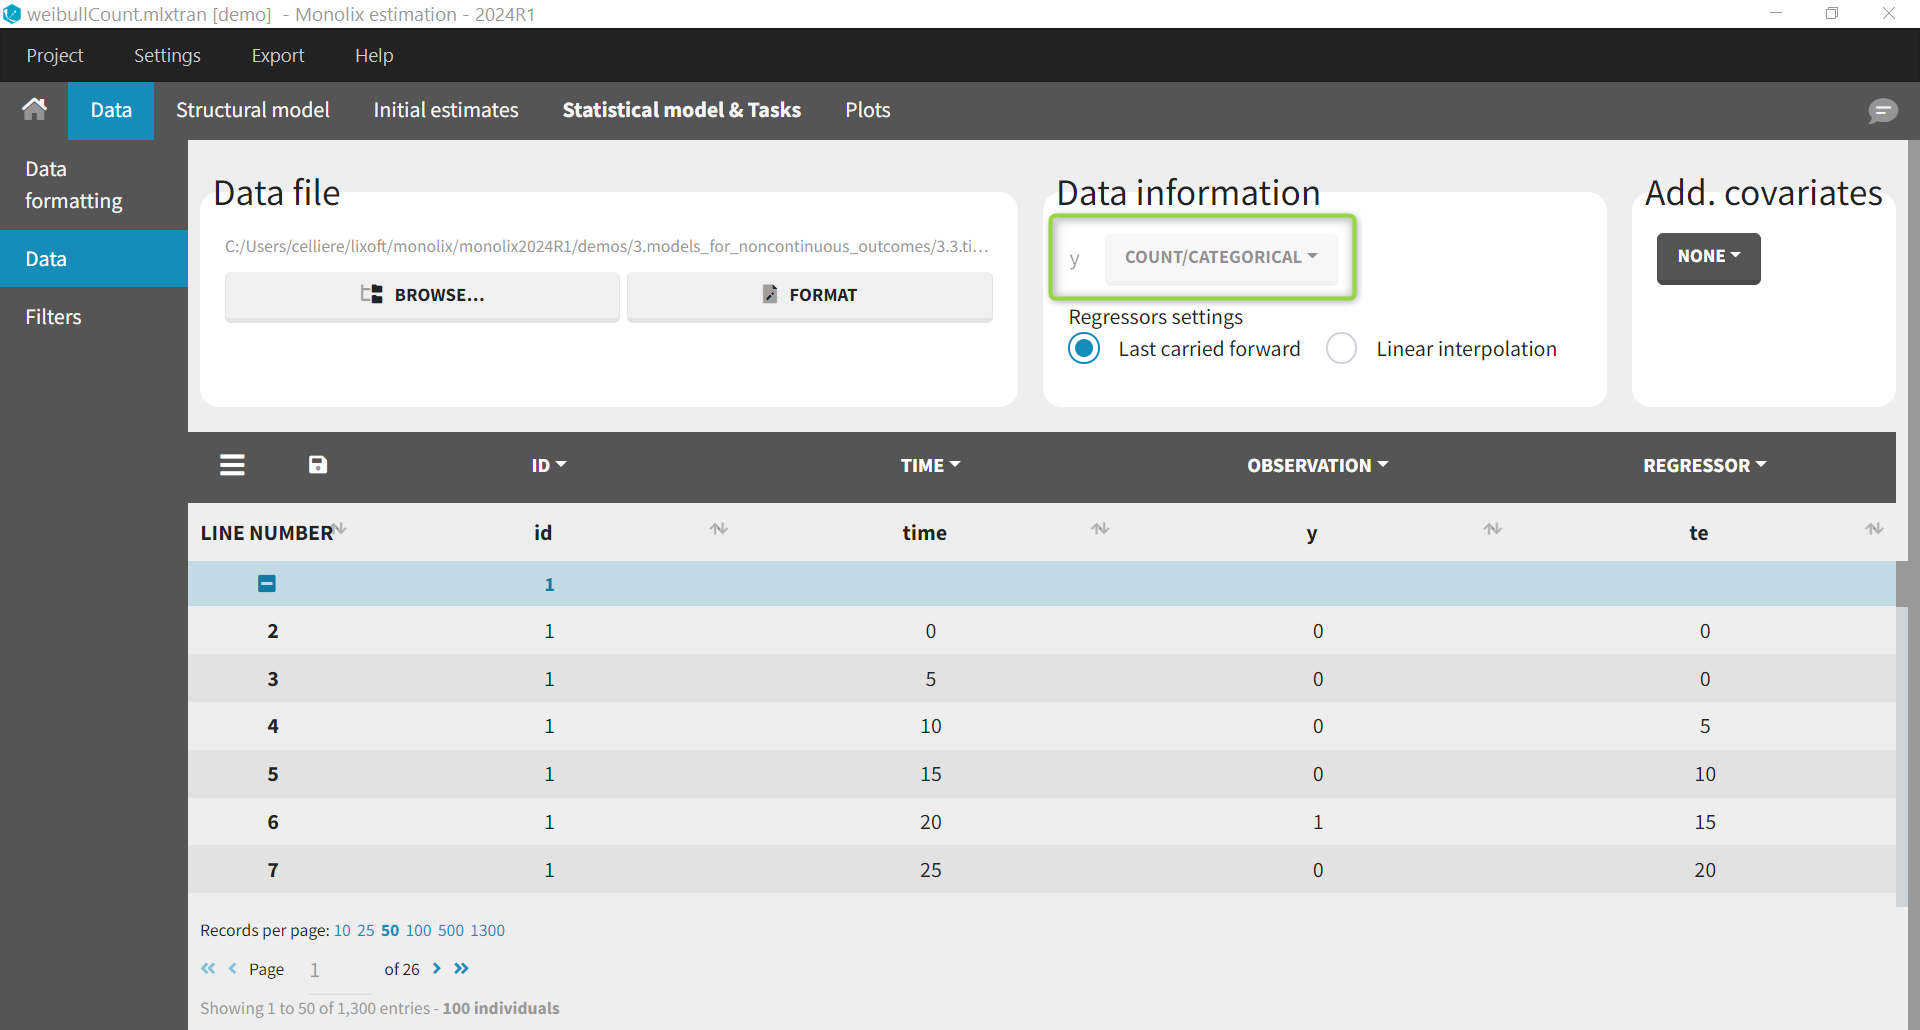Click the hamburger menu icon above table
This screenshot has height=1030, width=1920.
point(232,465)
